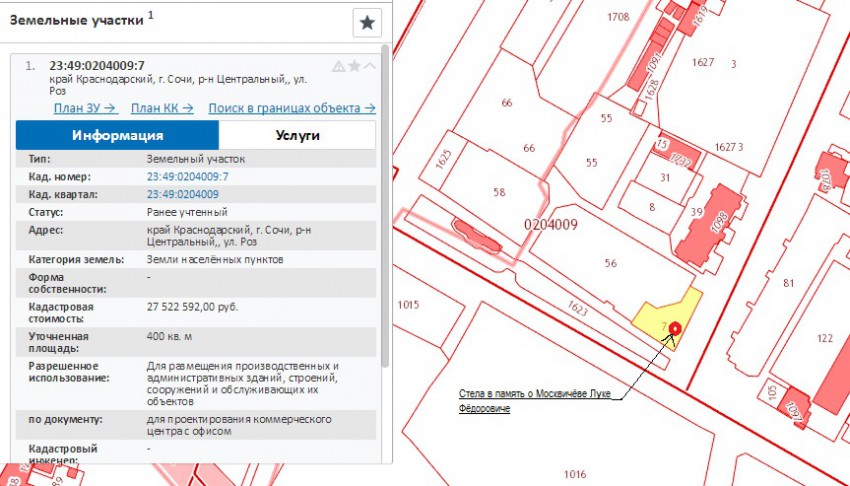850x486 pixels.
Task: Click Поиск в границах объекта link
Action: [291, 108]
